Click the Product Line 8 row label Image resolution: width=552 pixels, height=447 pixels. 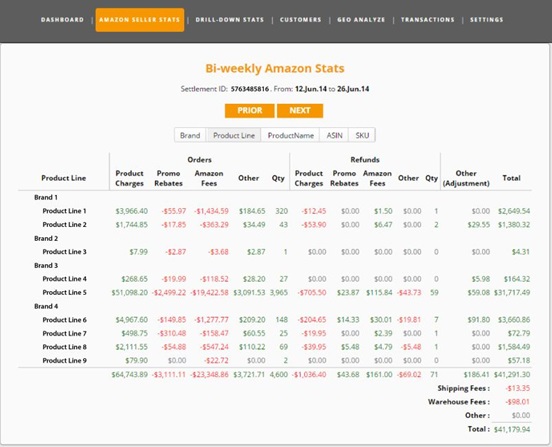pos(64,347)
